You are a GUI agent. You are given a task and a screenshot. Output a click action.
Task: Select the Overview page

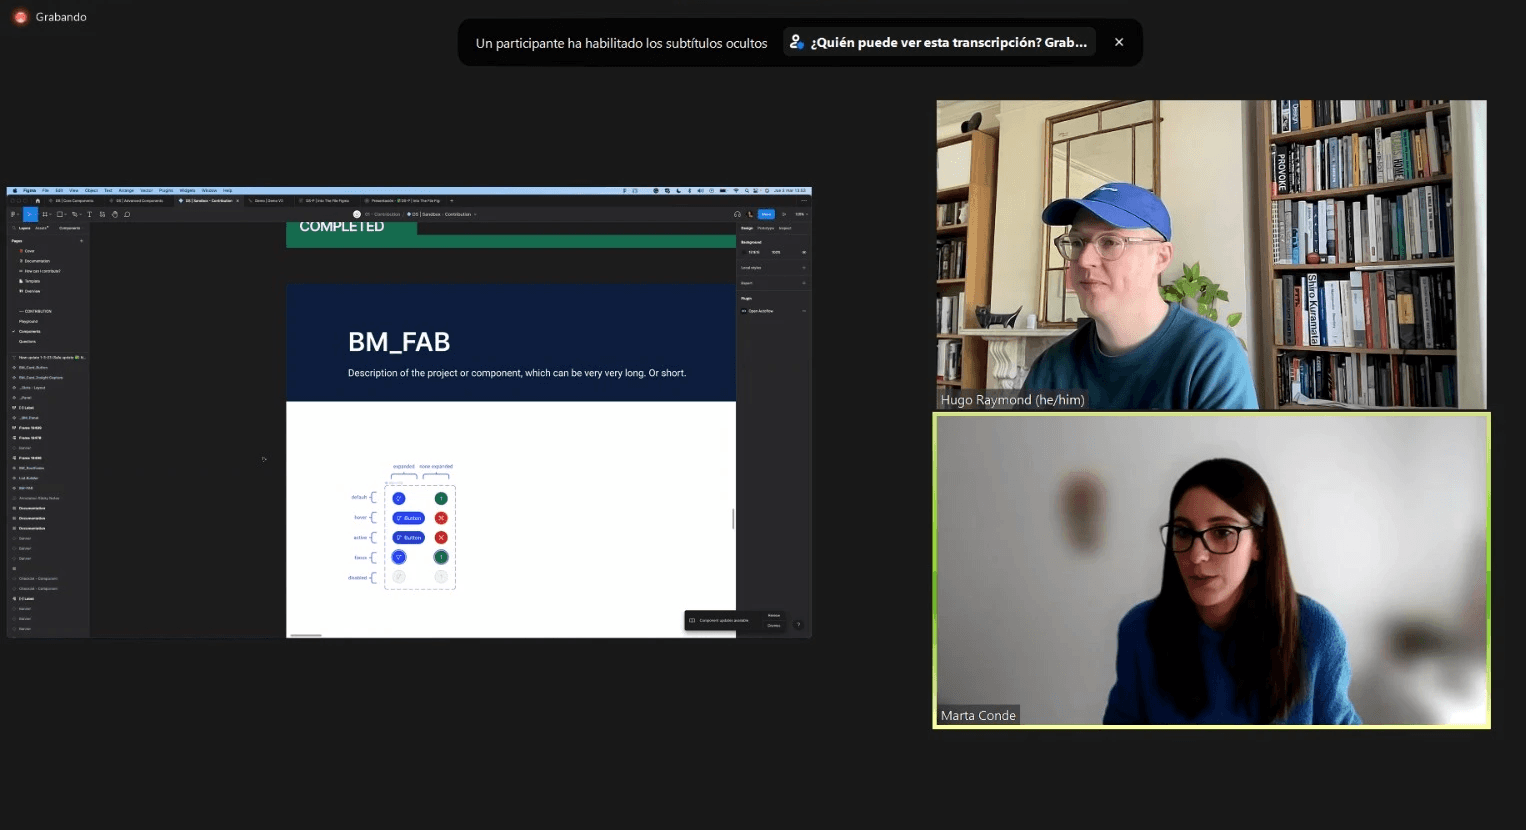30,291
